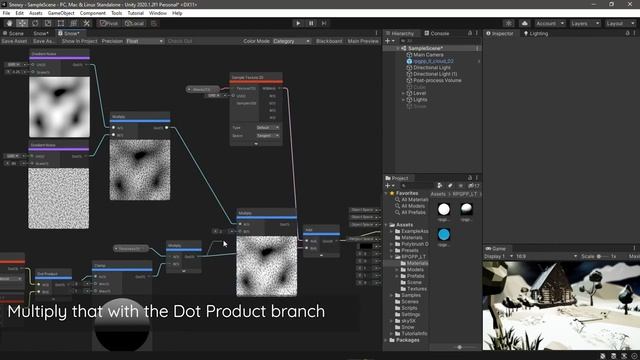Toggle the Blackboard panel
Viewport: 640px width, 360px height.
[329, 41]
